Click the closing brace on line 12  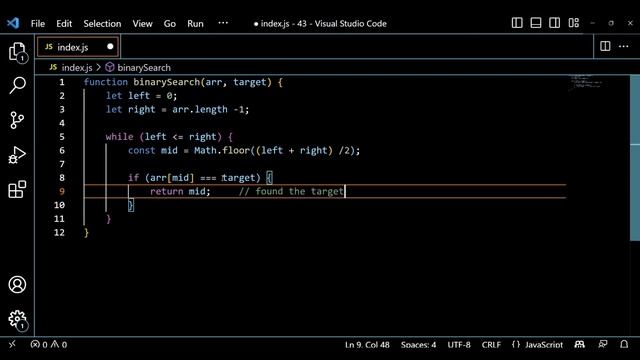(86, 233)
